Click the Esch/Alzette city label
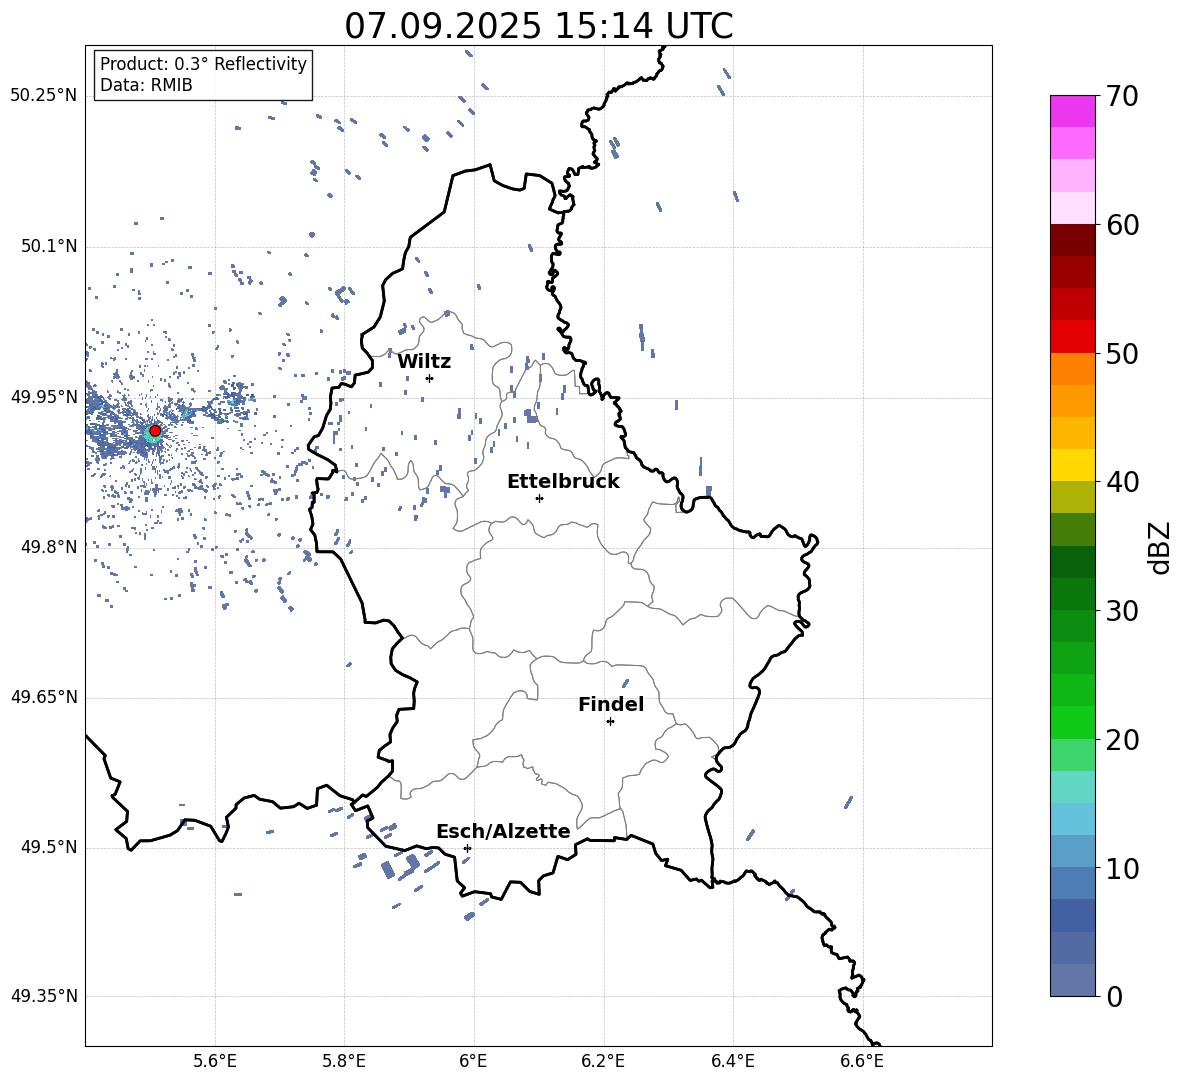This screenshot has height=1081, width=1184. (503, 831)
